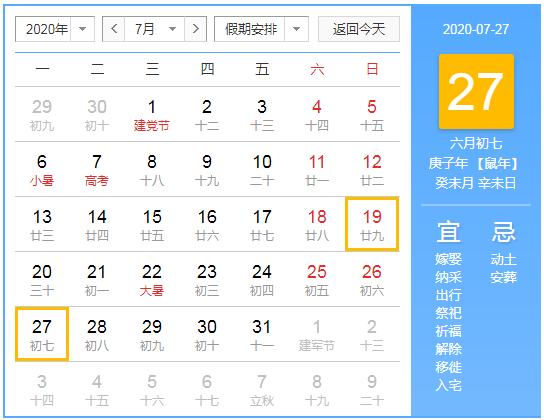Select Saturday July 25 date
Screen dimensions: 544x420
pyautogui.click(x=317, y=280)
